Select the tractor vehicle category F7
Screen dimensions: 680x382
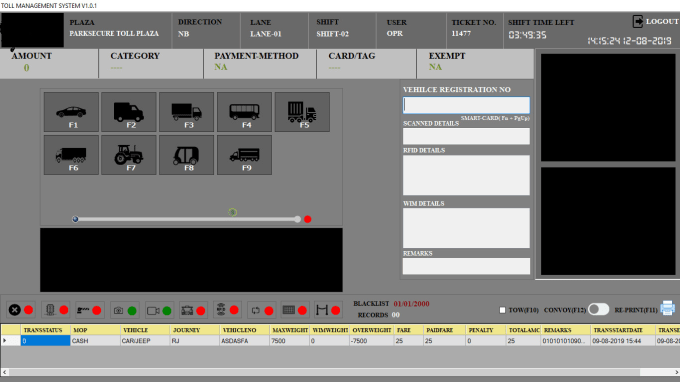pos(129,155)
